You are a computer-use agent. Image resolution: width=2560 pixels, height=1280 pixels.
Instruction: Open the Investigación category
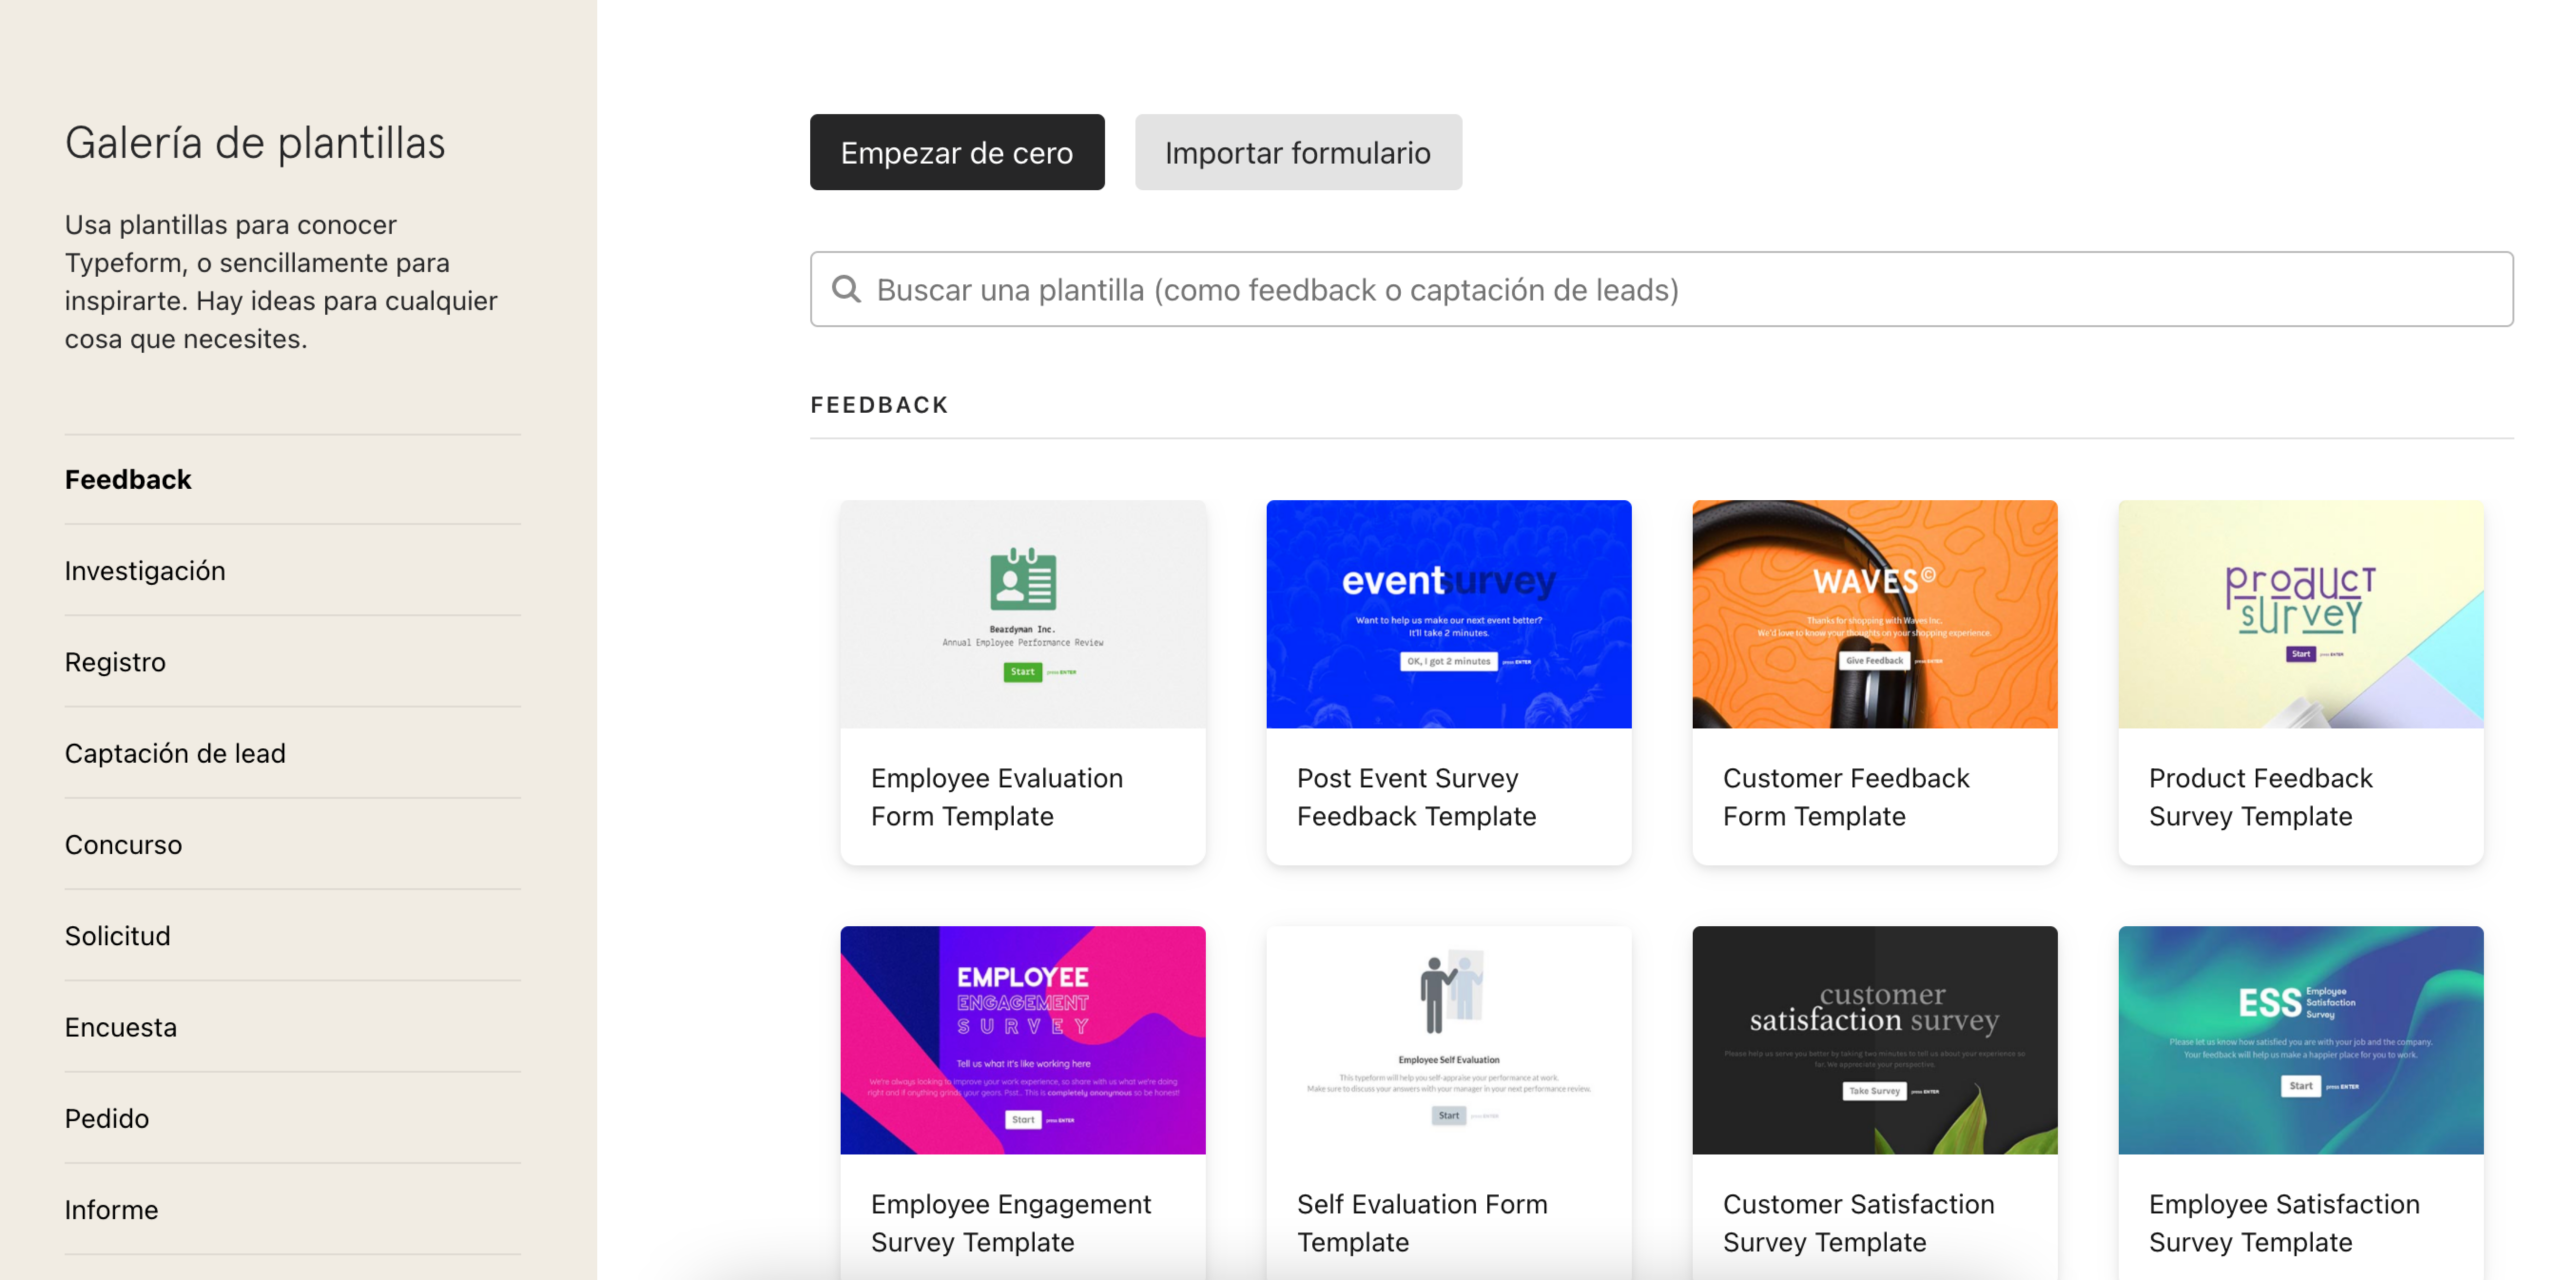[x=145, y=570]
